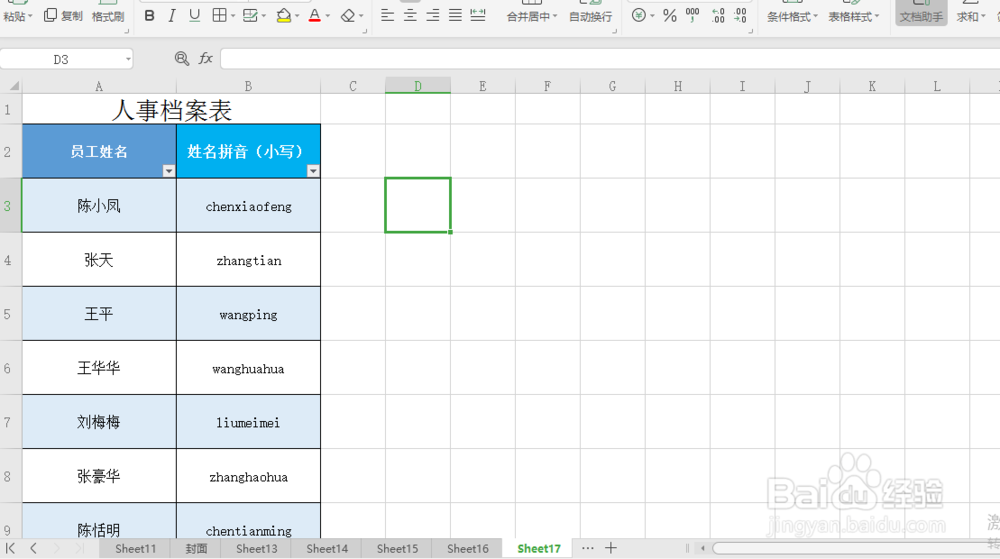1000x559 pixels.
Task: Click the zoom magnifier icon beside fx
Action: click(x=182, y=59)
